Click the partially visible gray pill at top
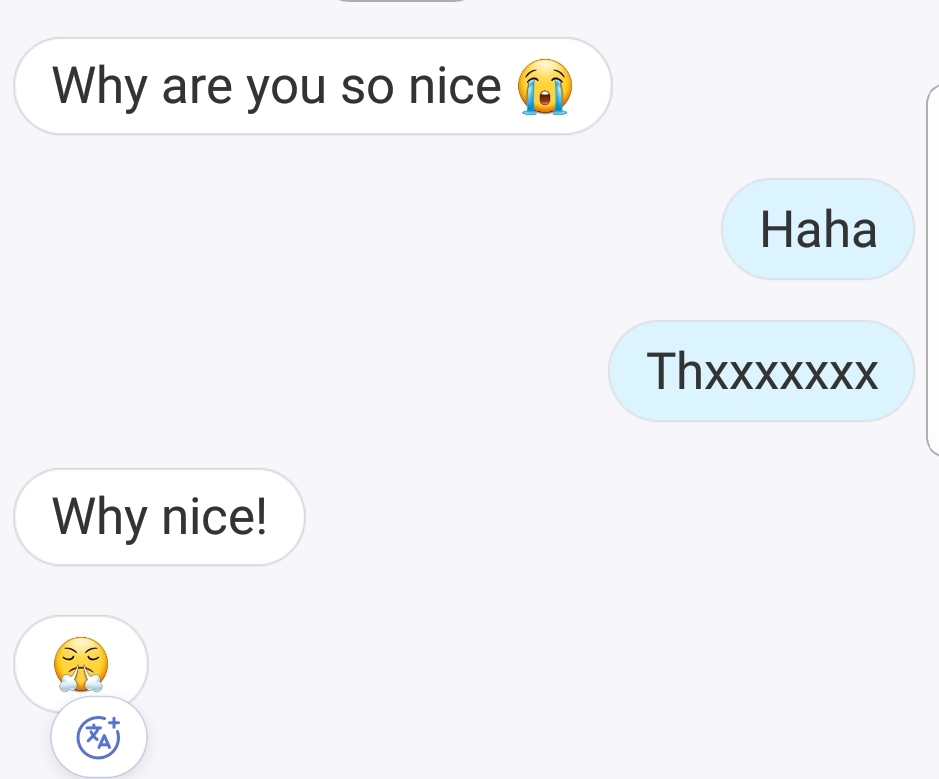 point(400,2)
